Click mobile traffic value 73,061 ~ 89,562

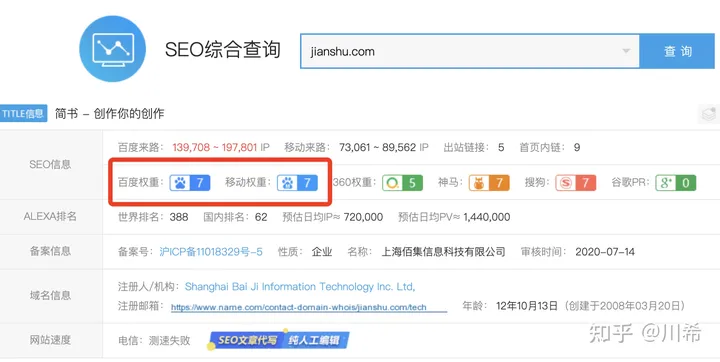[377, 147]
